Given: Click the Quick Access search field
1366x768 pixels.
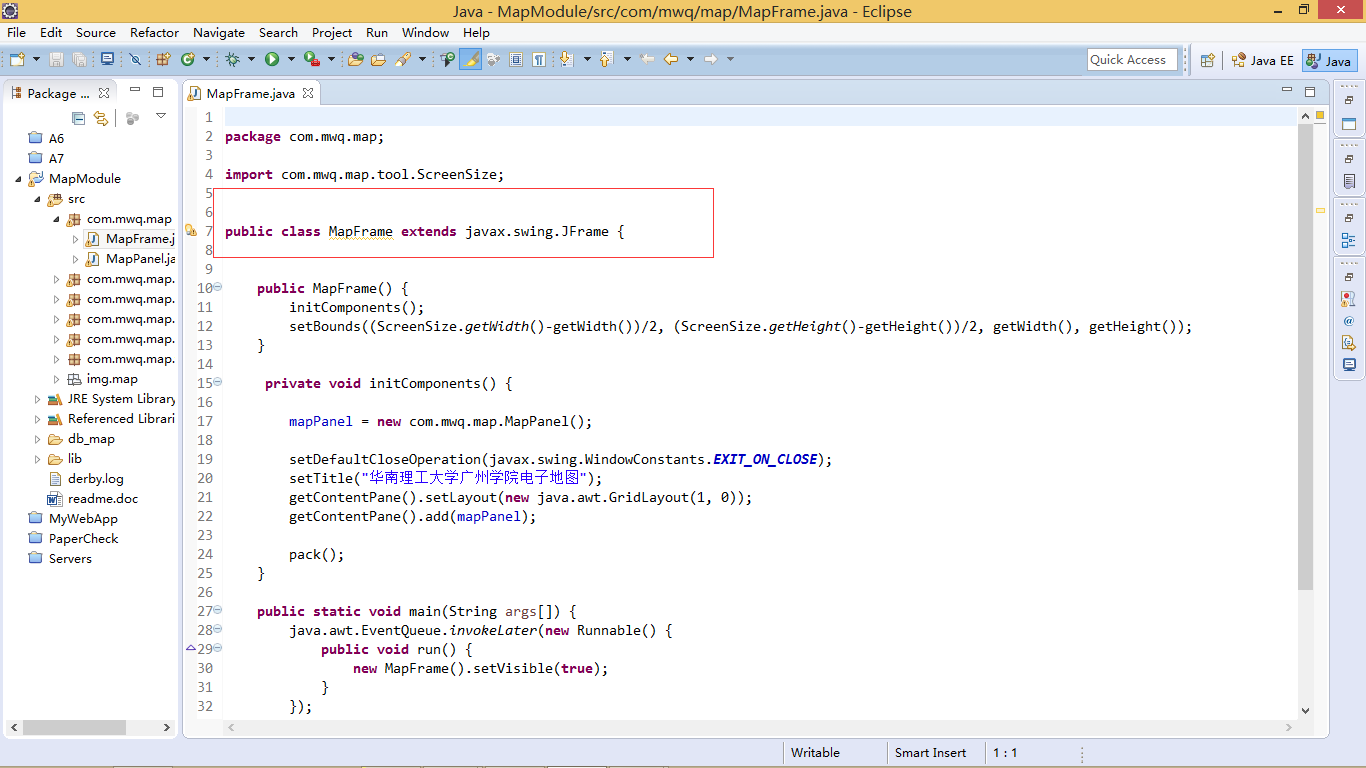Looking at the screenshot, I should [1132, 60].
